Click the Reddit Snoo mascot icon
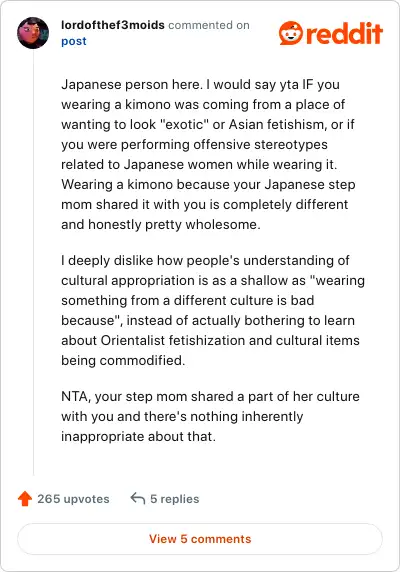The height and width of the screenshot is (572, 400). [x=291, y=33]
